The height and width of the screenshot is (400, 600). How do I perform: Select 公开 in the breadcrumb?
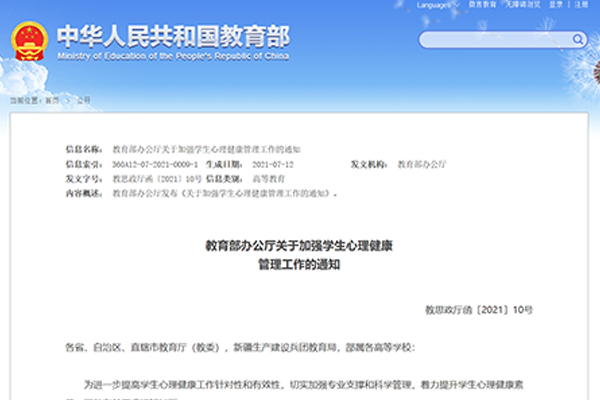[83, 101]
